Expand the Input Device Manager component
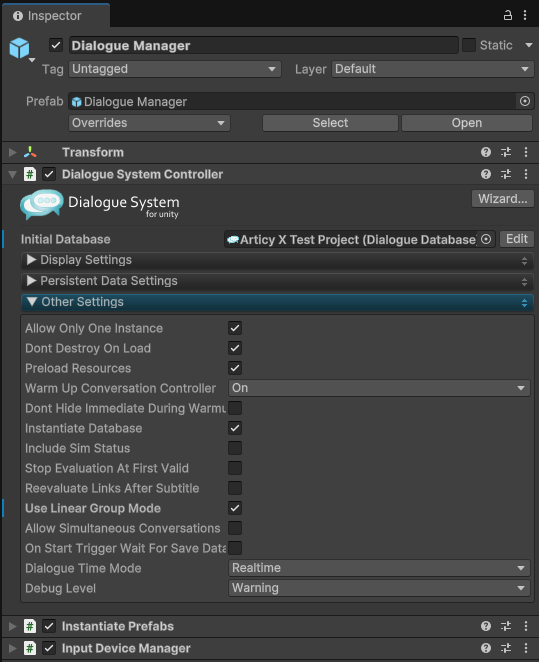 point(13,648)
